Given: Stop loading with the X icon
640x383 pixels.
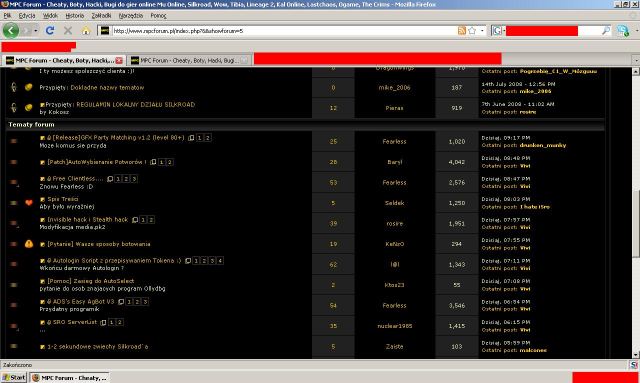Looking at the screenshot, I should tap(68, 31).
